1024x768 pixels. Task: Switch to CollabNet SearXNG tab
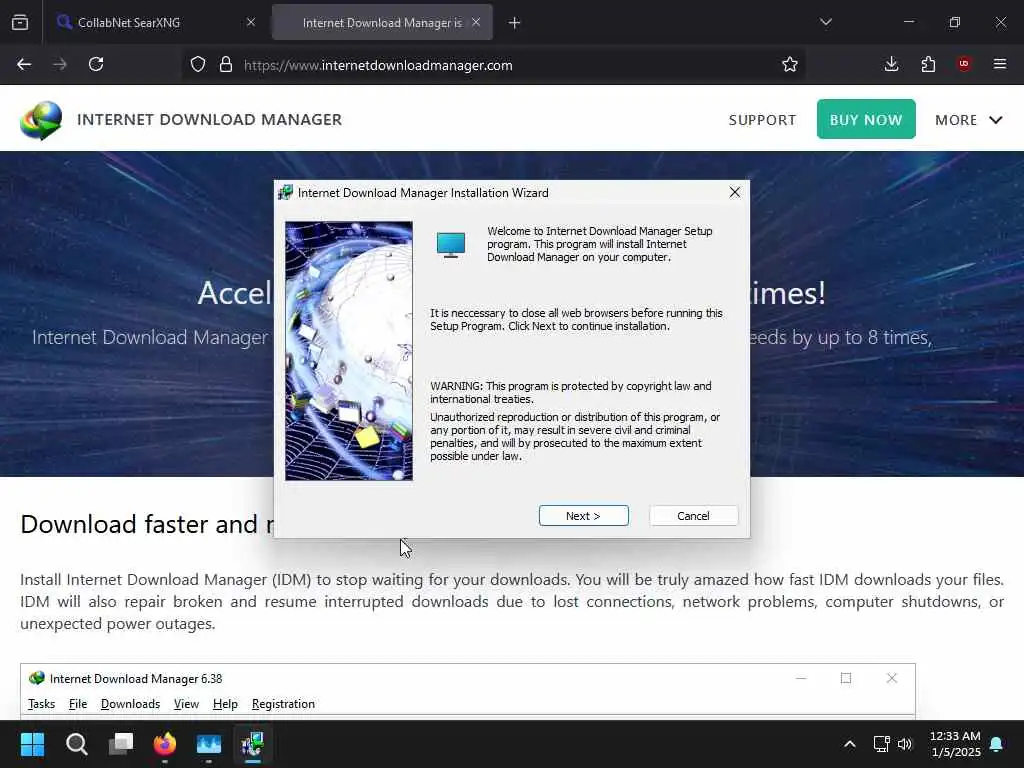[157, 22]
